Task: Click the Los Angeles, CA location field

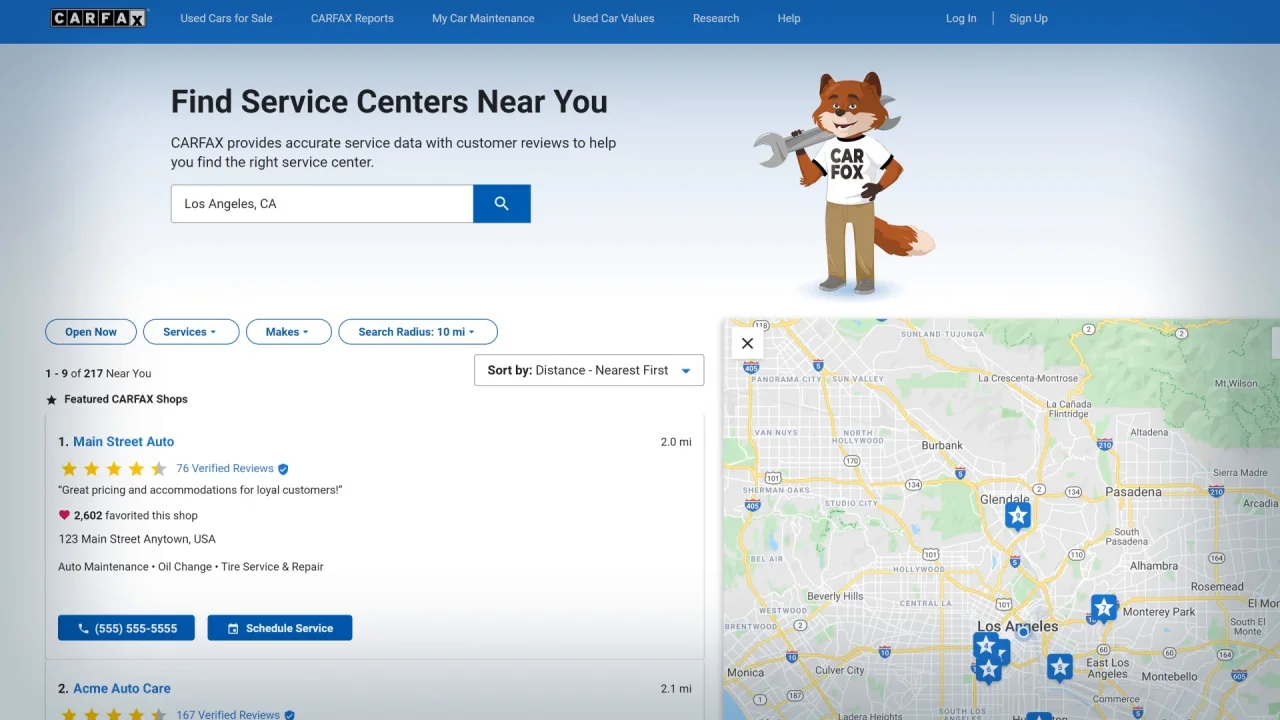Action: (x=322, y=204)
